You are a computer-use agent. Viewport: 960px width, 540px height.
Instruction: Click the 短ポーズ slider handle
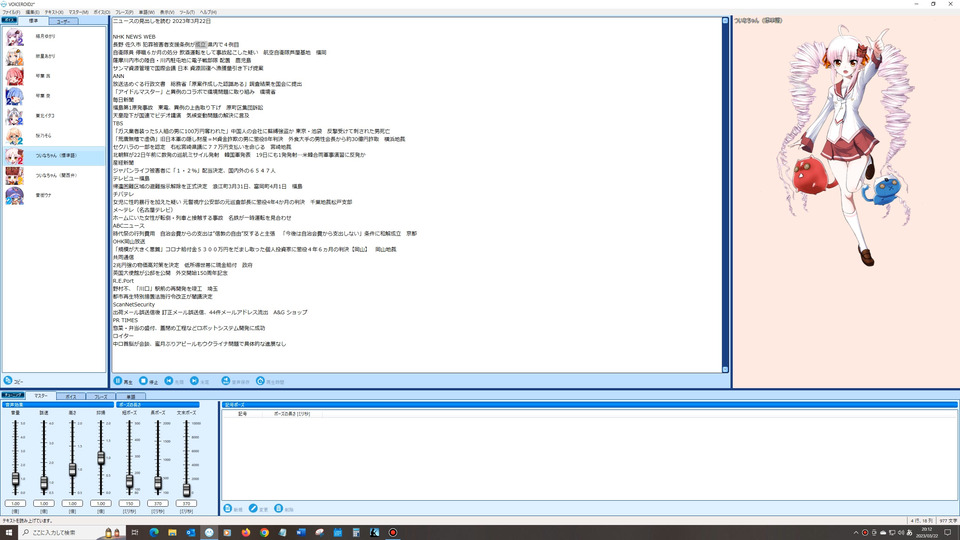[129, 481]
